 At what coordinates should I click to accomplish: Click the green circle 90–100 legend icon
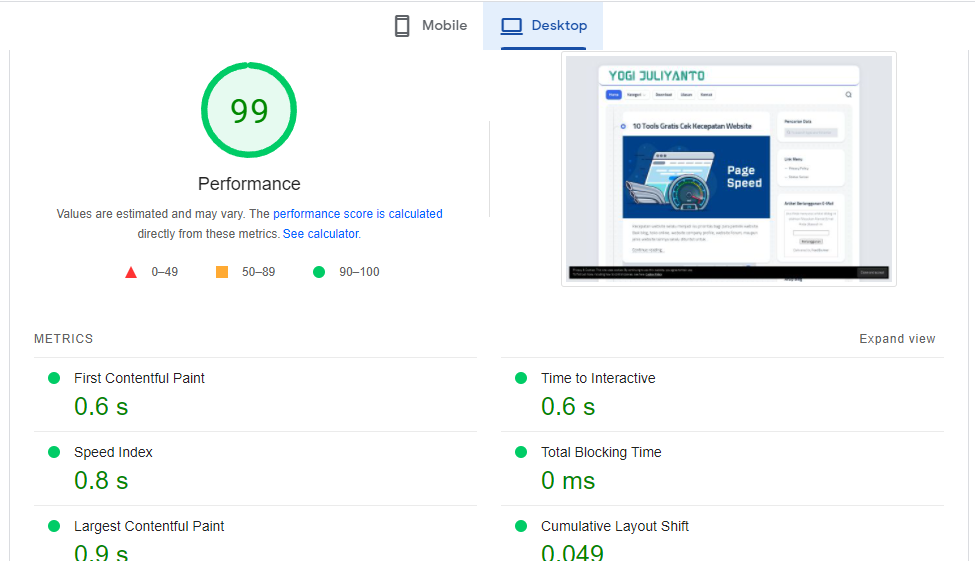click(319, 272)
